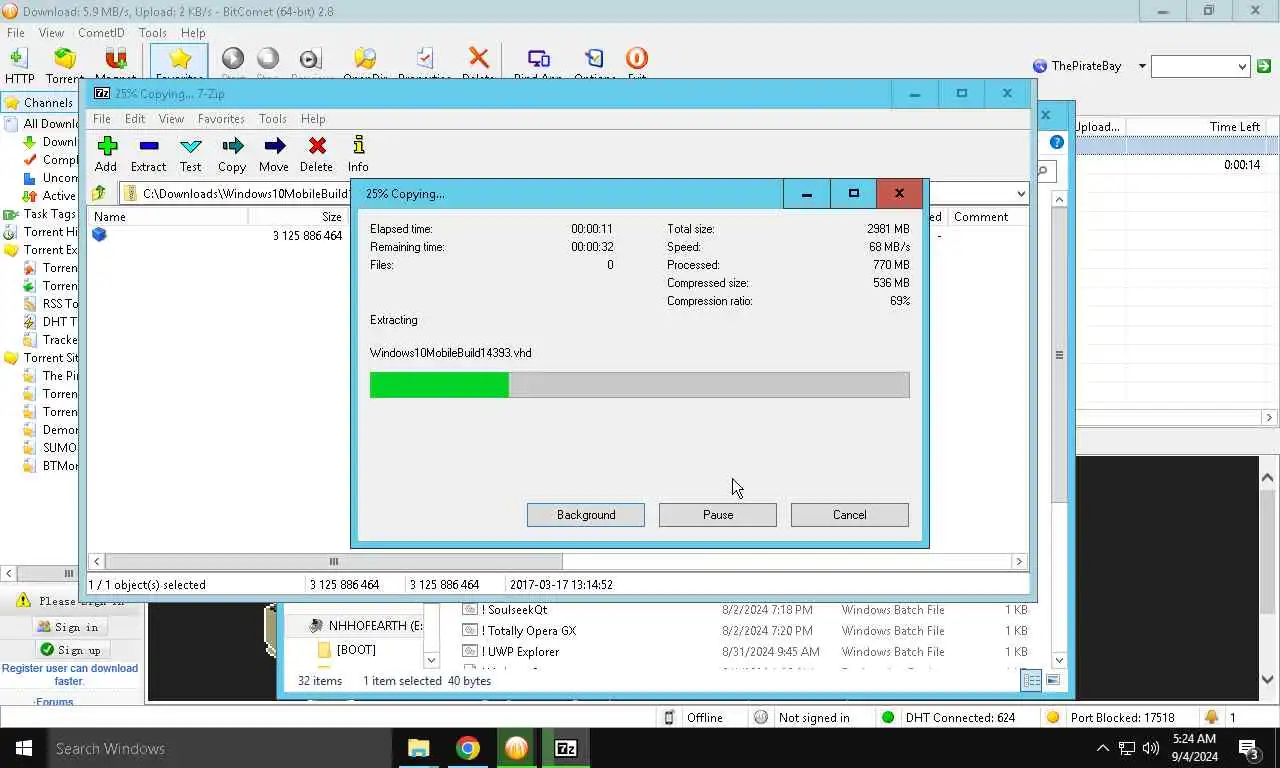
Task: Click 7-Zip horizontal scrollbar thumb
Action: pyautogui.click(x=334, y=562)
